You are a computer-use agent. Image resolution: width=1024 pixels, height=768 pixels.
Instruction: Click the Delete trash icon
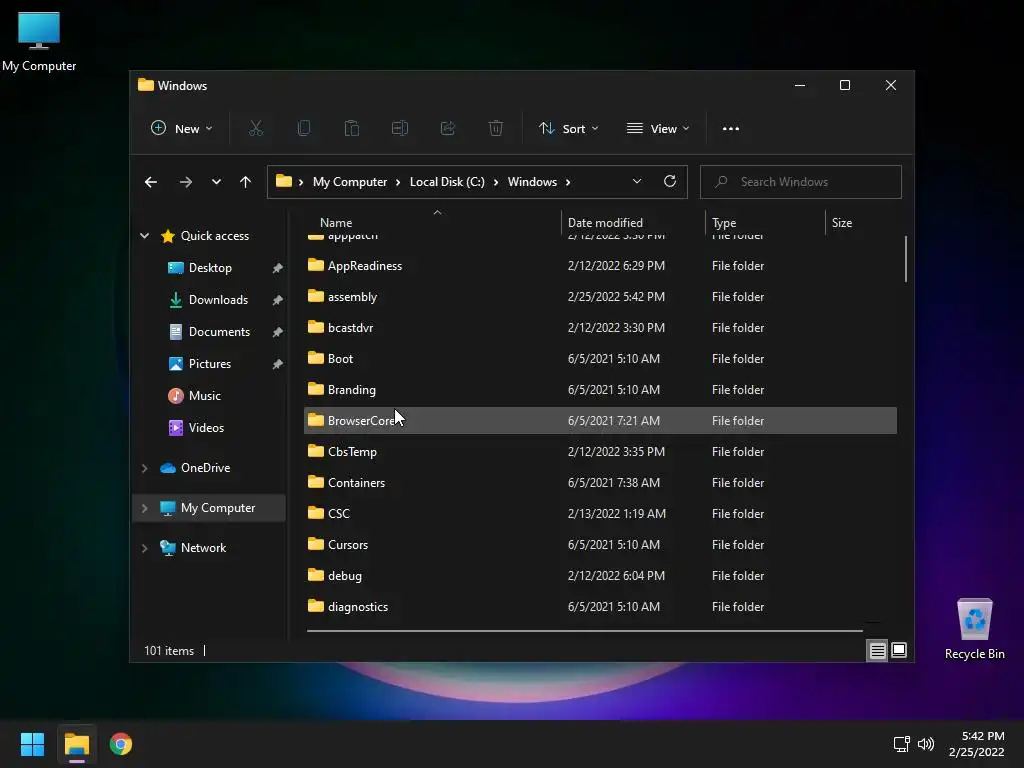click(x=496, y=129)
